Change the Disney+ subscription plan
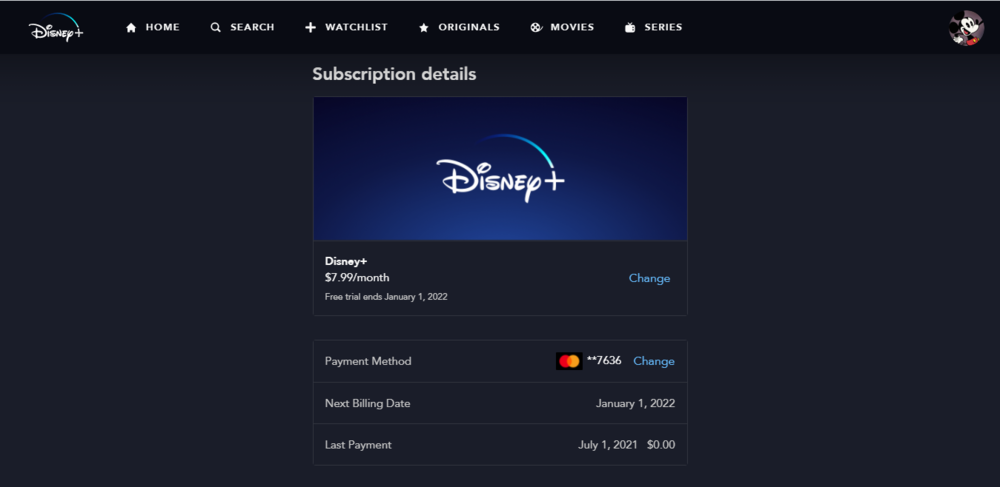 click(649, 278)
